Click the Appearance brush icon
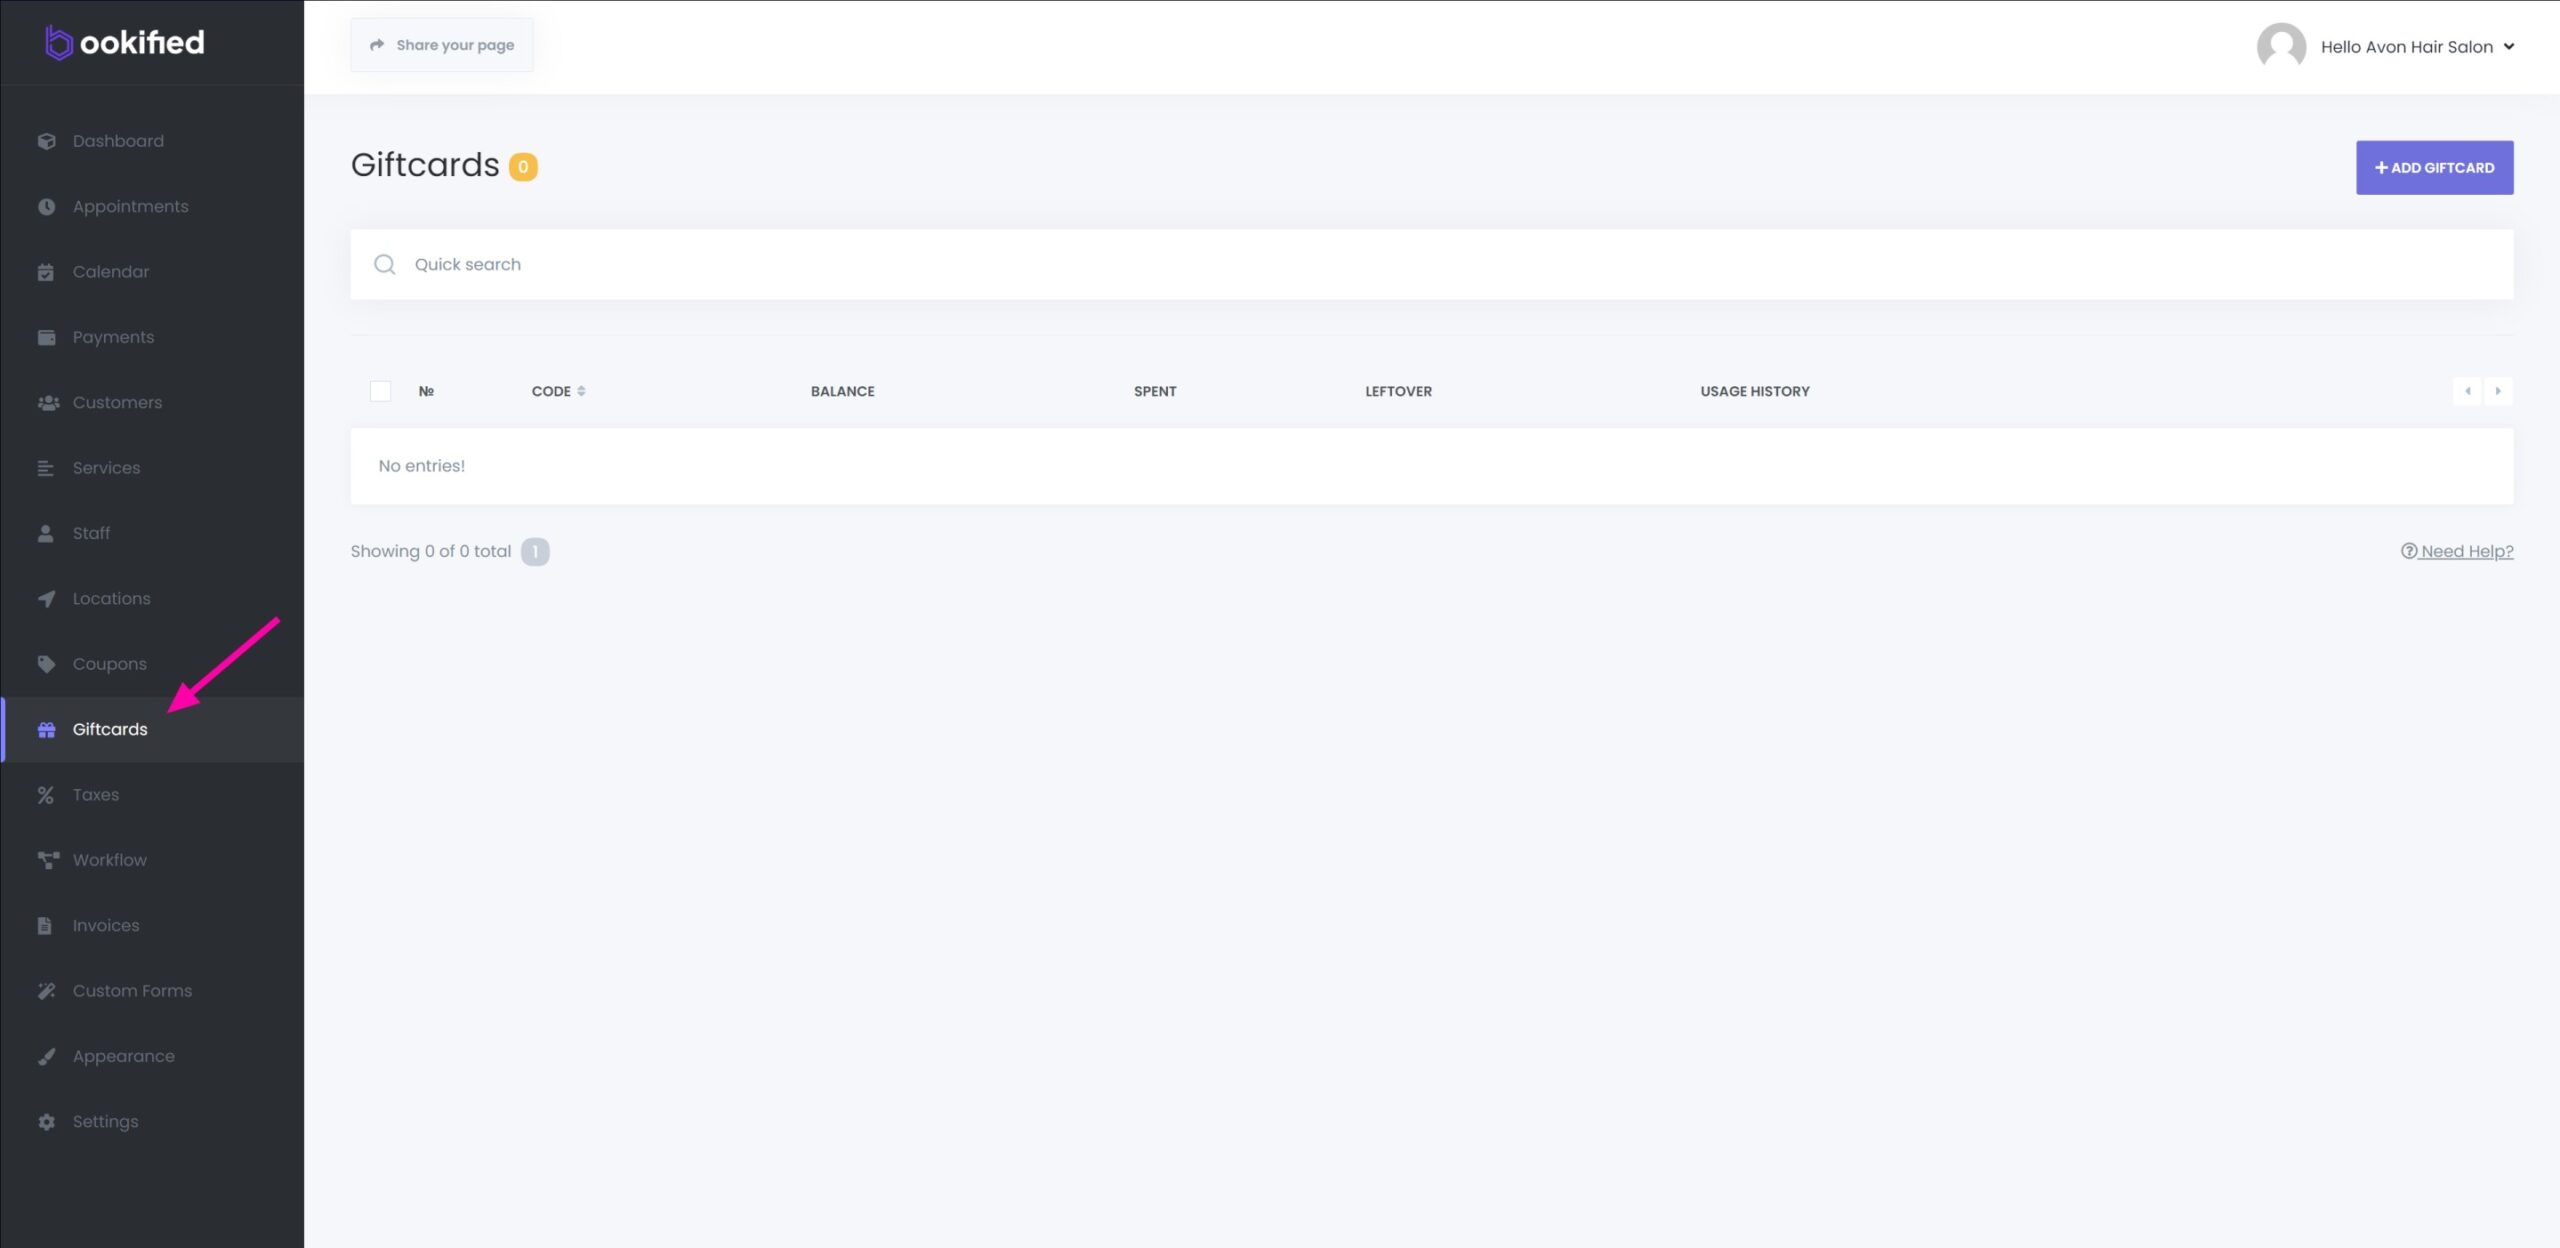Image resolution: width=2560 pixels, height=1248 pixels. tap(46, 1057)
